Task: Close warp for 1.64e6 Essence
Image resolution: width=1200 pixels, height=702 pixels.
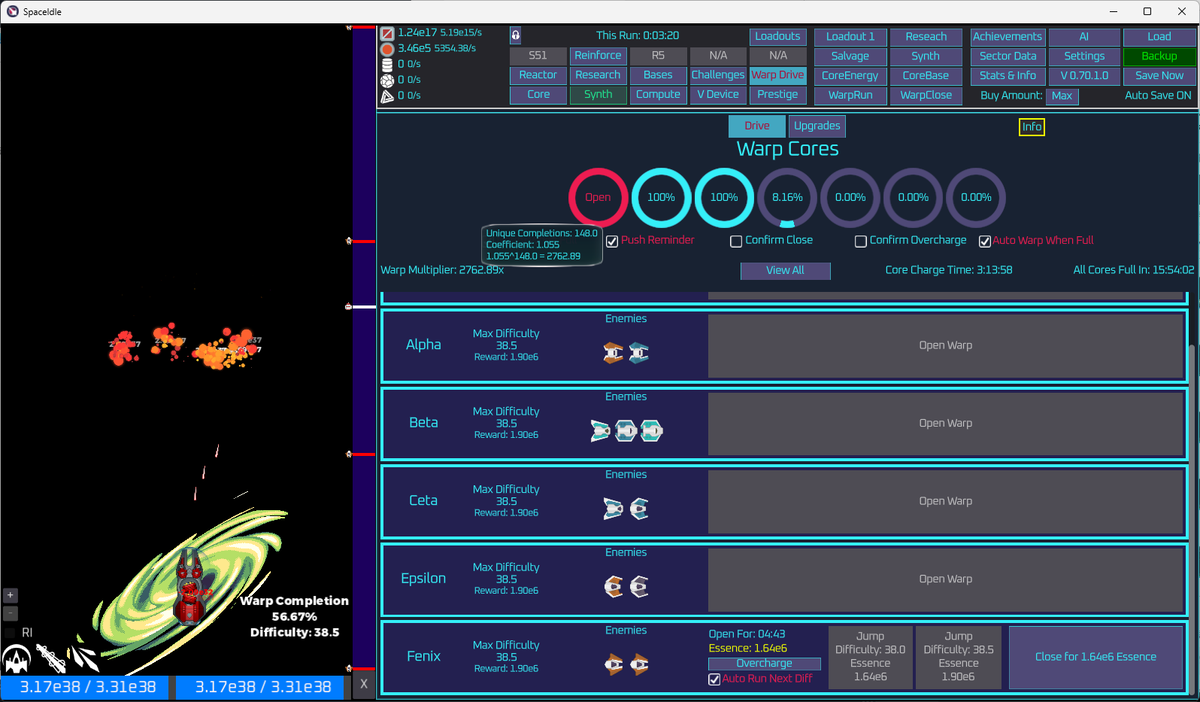Action: 1095,657
